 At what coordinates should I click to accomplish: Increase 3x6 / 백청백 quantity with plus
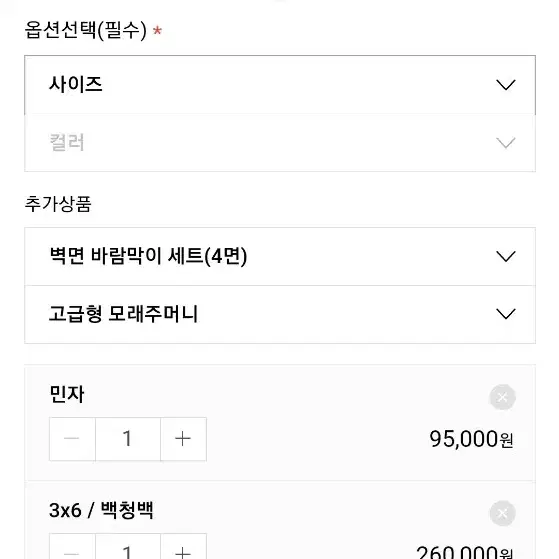coord(183,547)
